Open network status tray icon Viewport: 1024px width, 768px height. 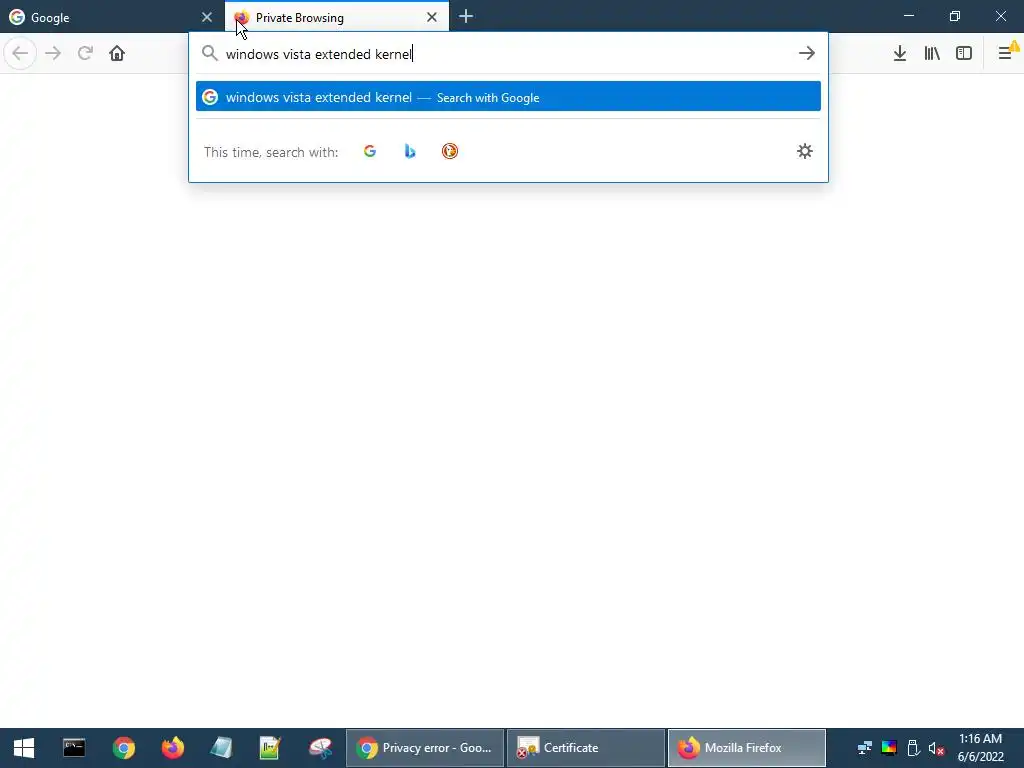click(865, 748)
